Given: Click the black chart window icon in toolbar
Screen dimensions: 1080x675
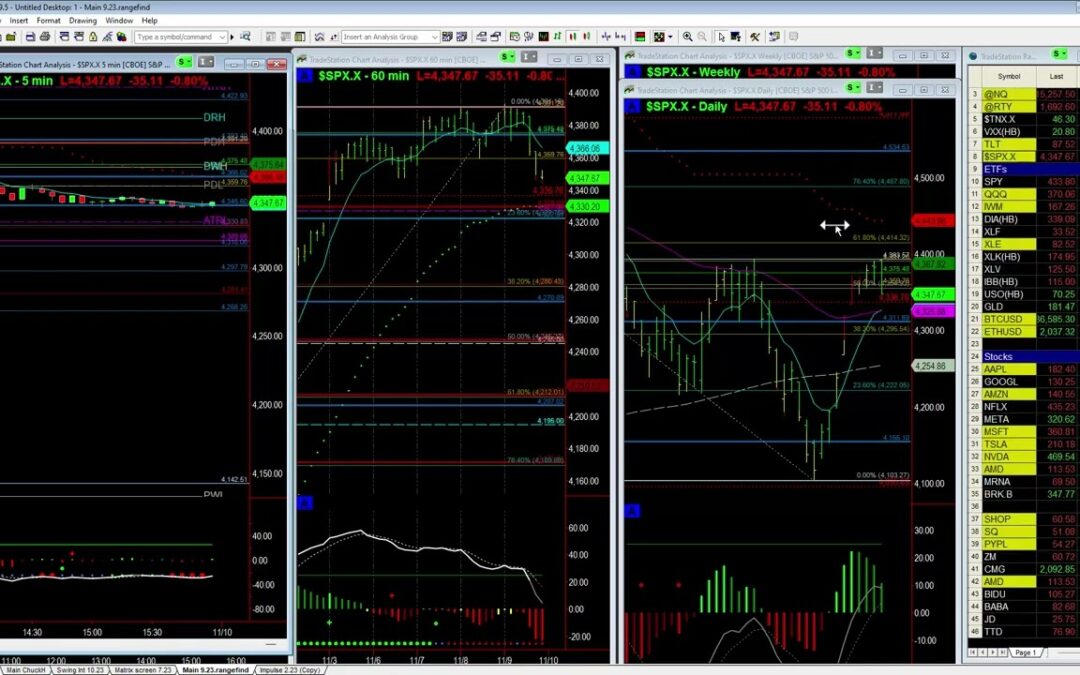Looking at the screenshot, I should click(x=543, y=37).
